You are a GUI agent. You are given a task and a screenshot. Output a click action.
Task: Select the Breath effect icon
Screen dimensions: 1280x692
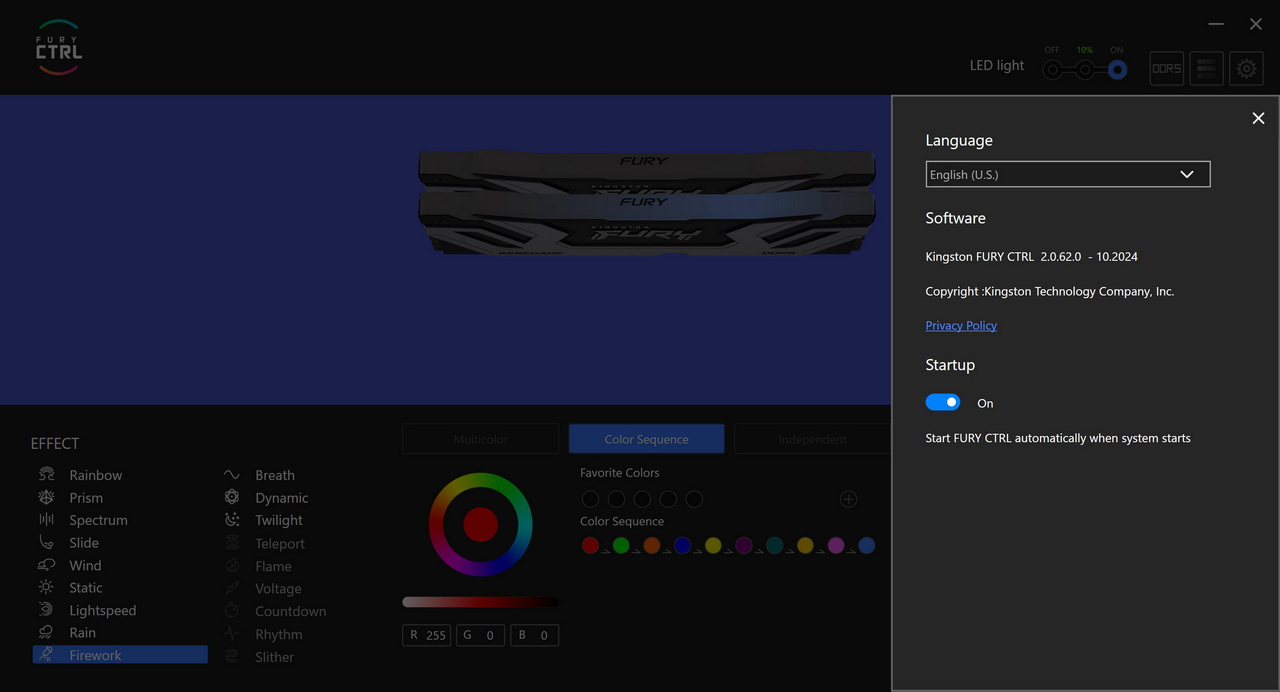pyautogui.click(x=232, y=475)
